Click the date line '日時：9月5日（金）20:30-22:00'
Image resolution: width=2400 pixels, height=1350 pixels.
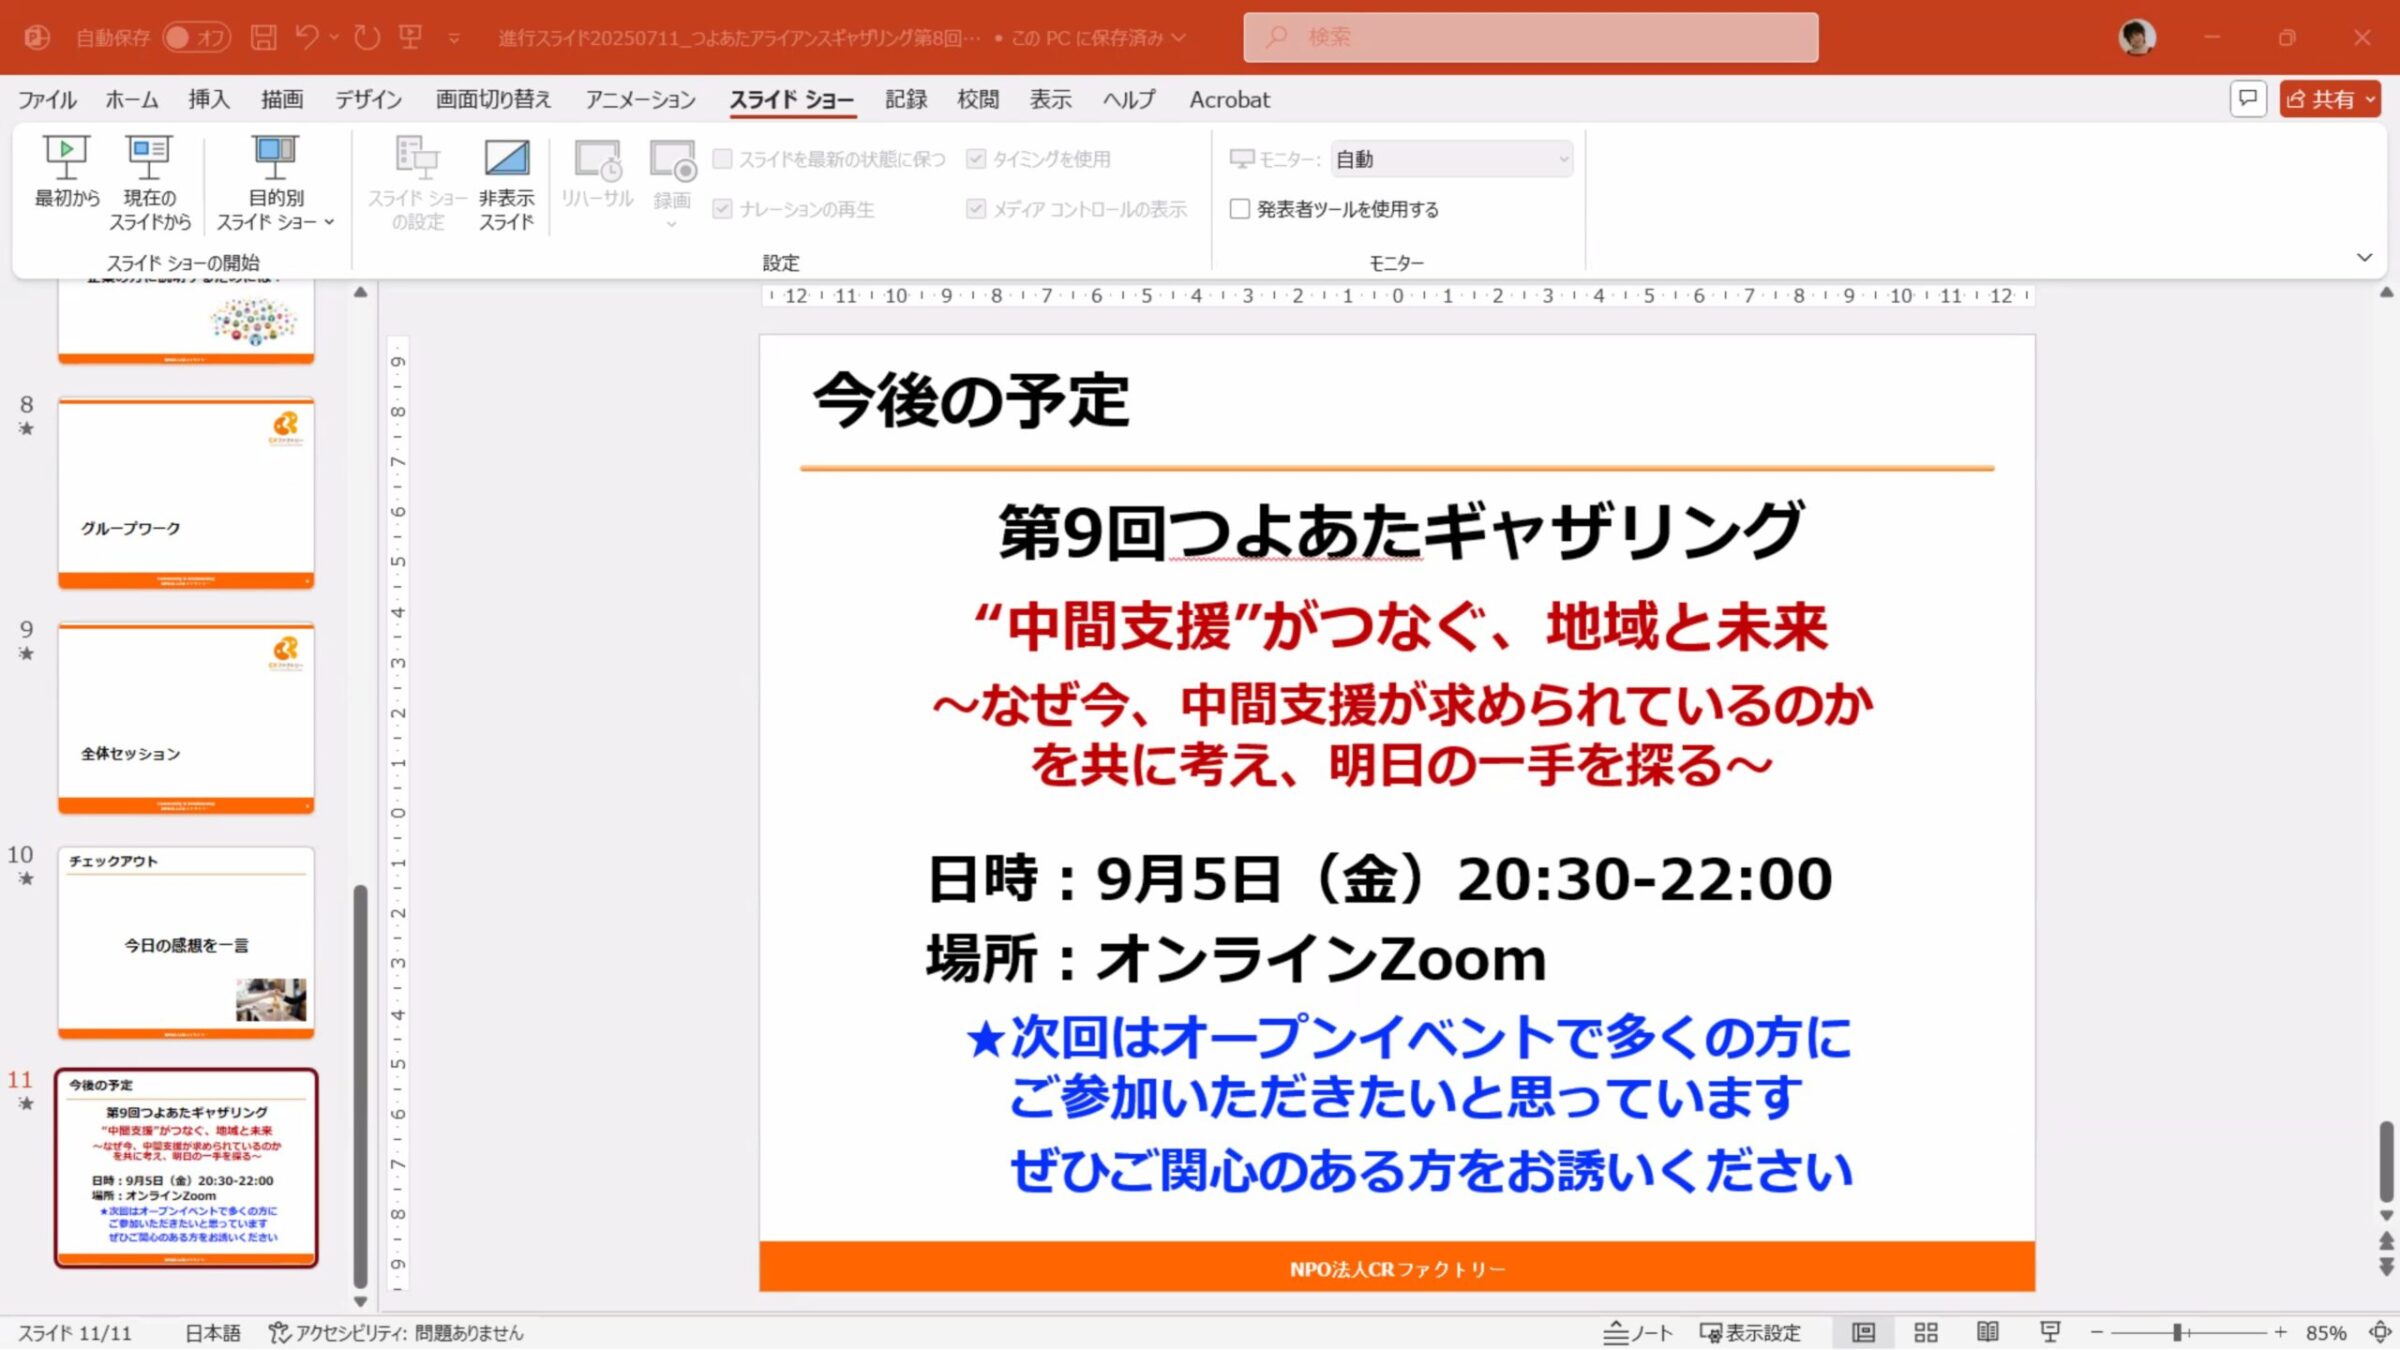1380,879
